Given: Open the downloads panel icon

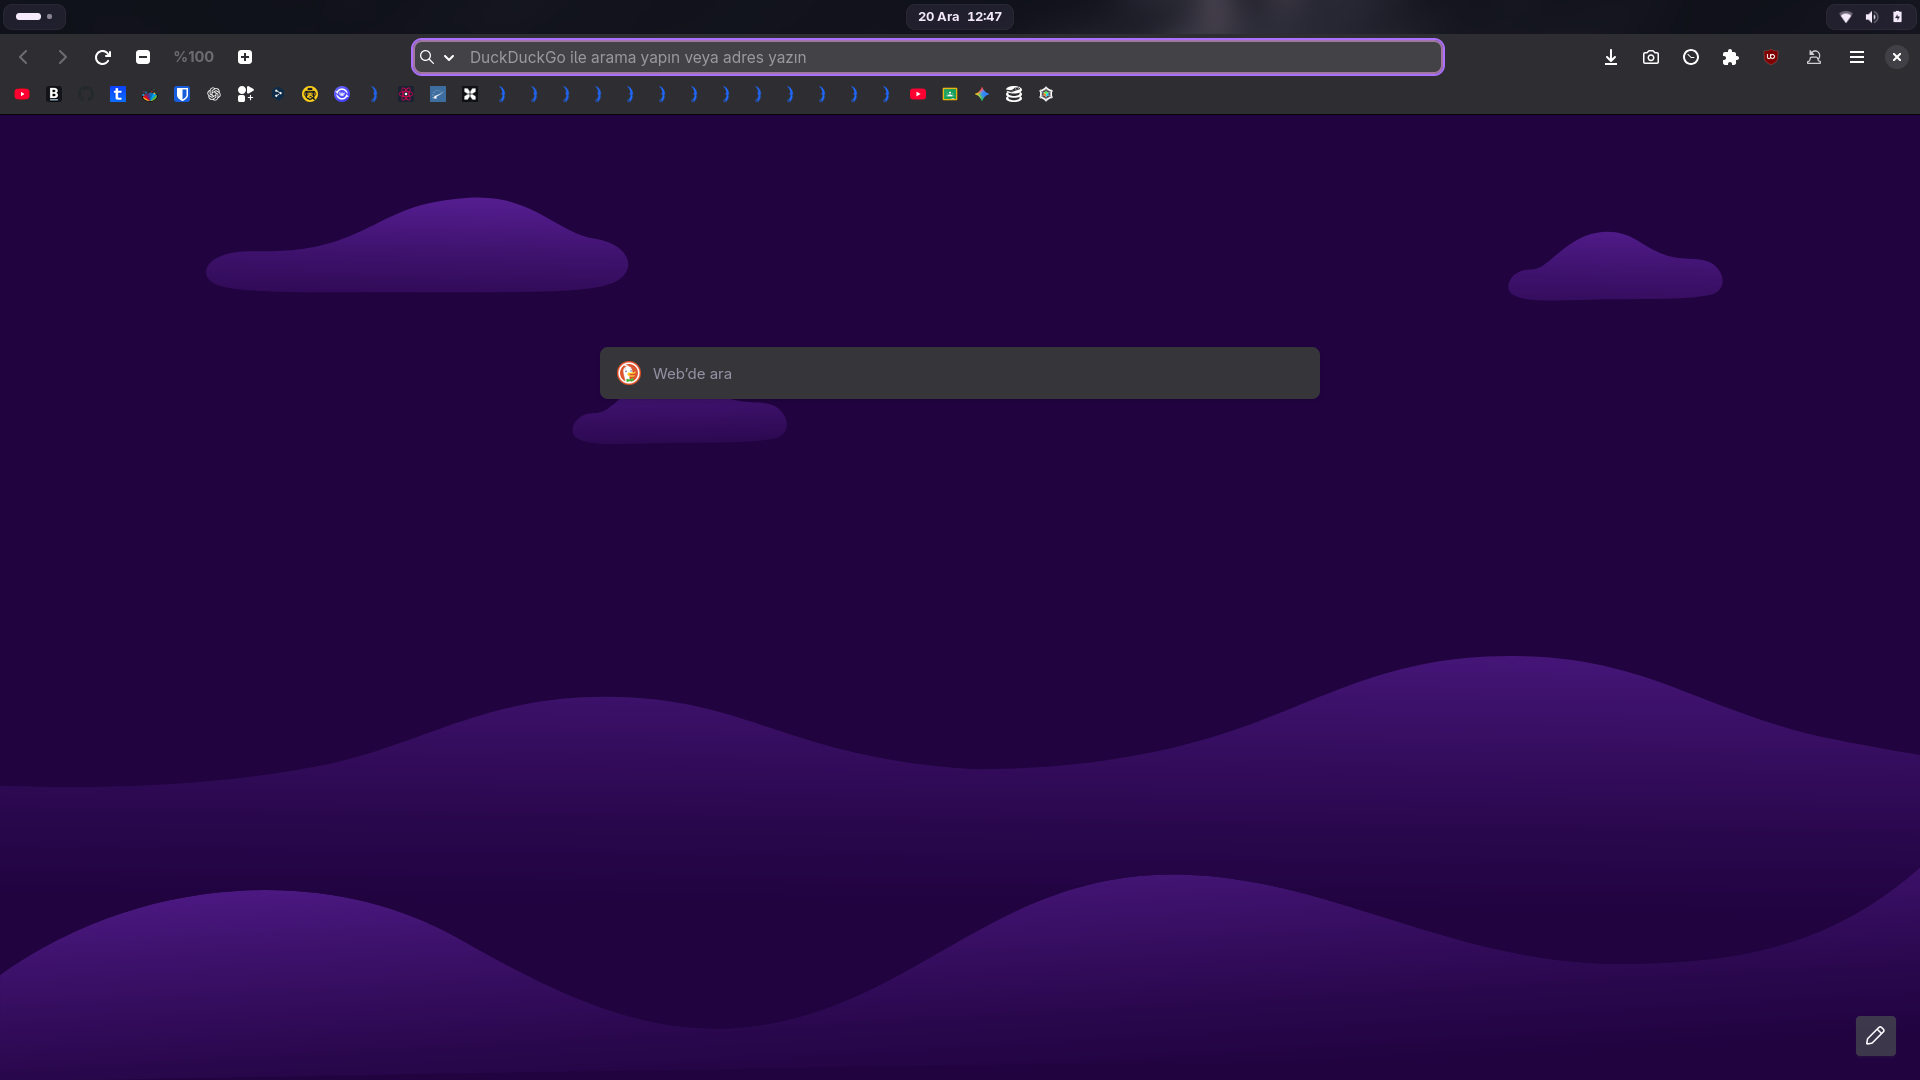Looking at the screenshot, I should (1611, 57).
